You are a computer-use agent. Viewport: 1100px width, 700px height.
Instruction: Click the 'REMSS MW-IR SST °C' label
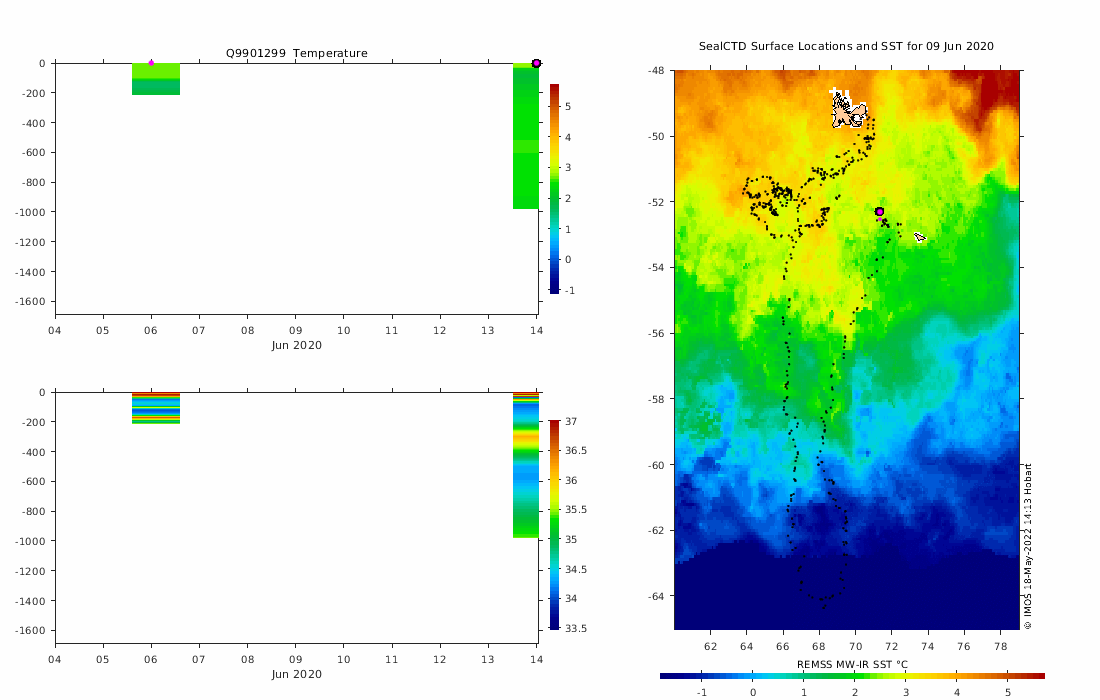pyautogui.click(x=852, y=664)
